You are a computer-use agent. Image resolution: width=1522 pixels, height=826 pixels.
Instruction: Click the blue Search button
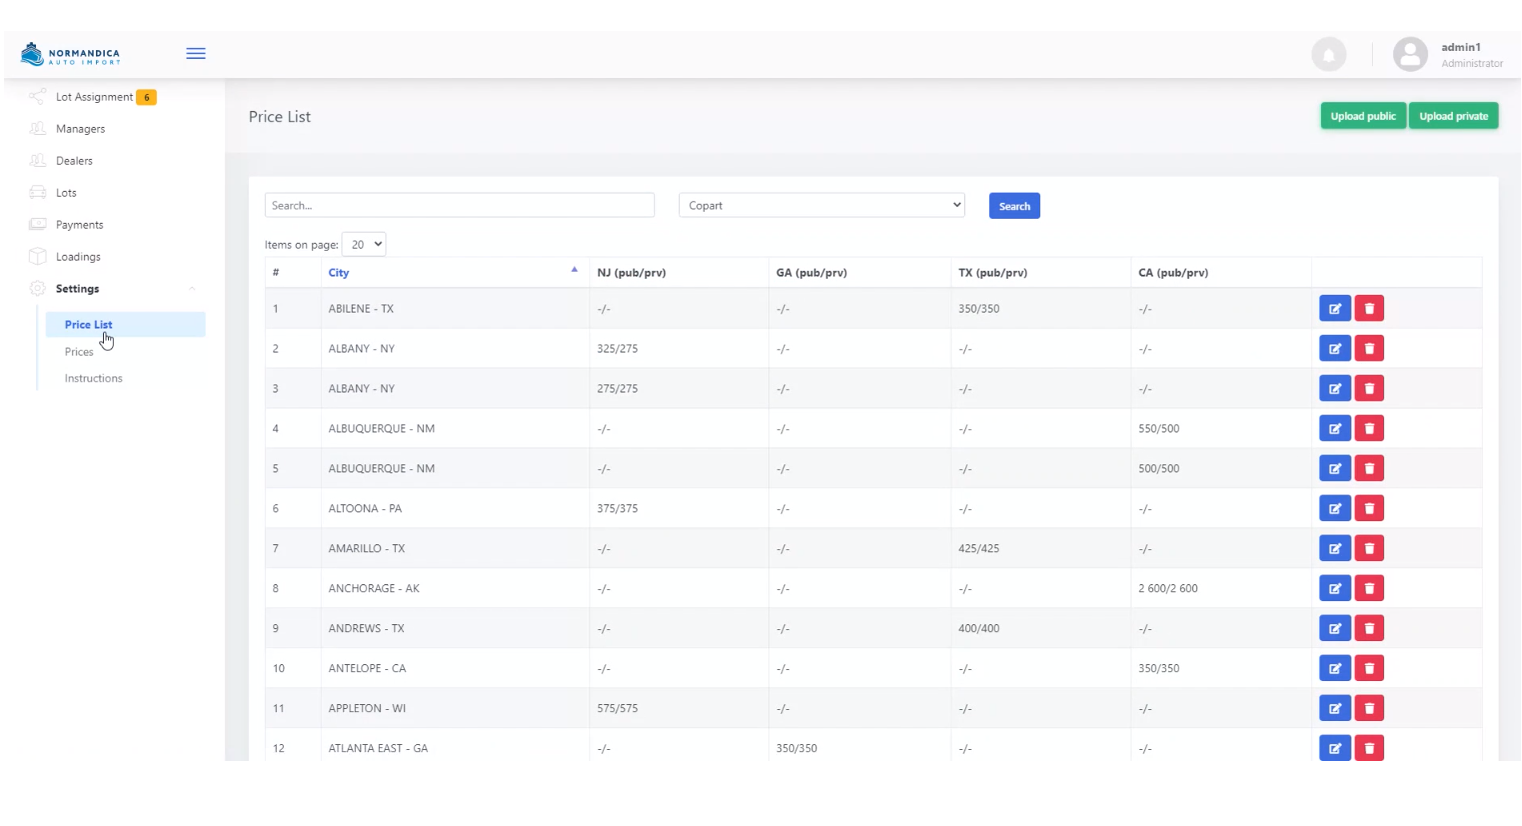coord(1014,206)
